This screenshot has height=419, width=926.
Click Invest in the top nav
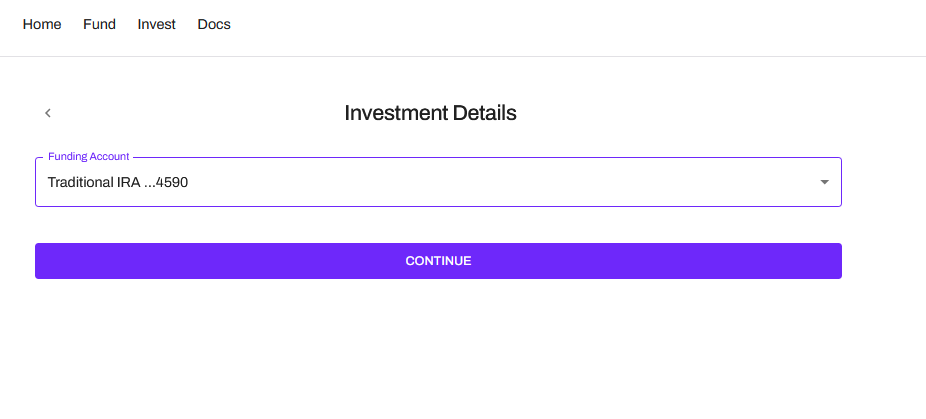156,24
